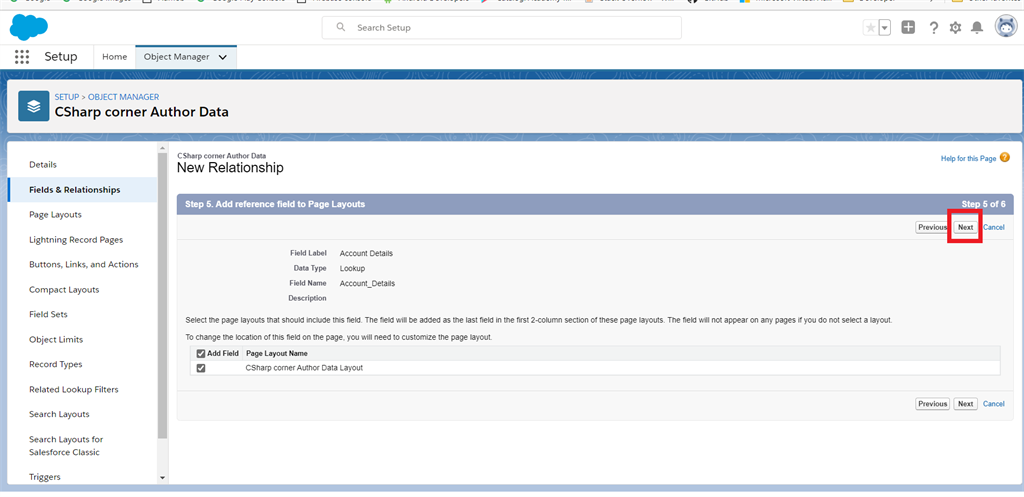Open the user profile avatar

point(1006,27)
